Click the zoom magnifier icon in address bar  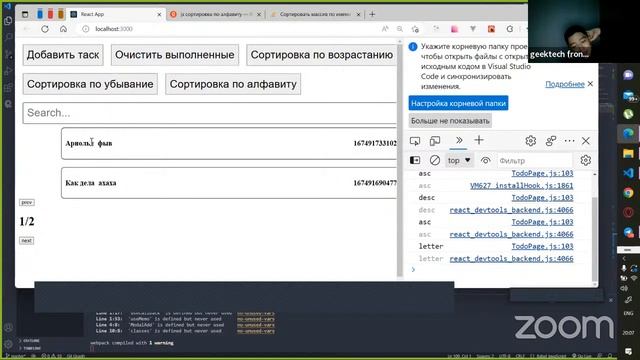pyautogui.click(x=400, y=29)
